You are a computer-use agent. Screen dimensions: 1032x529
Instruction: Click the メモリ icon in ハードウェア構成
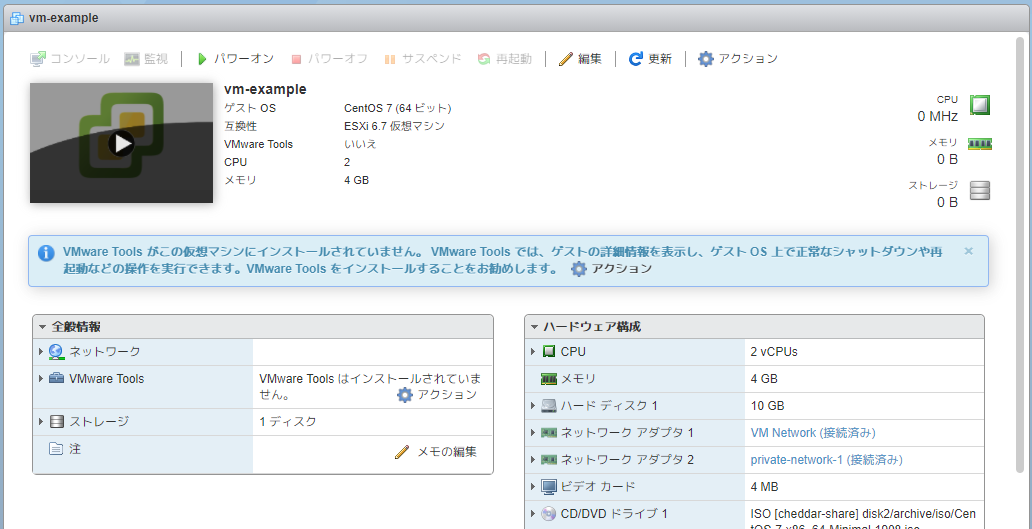549,378
